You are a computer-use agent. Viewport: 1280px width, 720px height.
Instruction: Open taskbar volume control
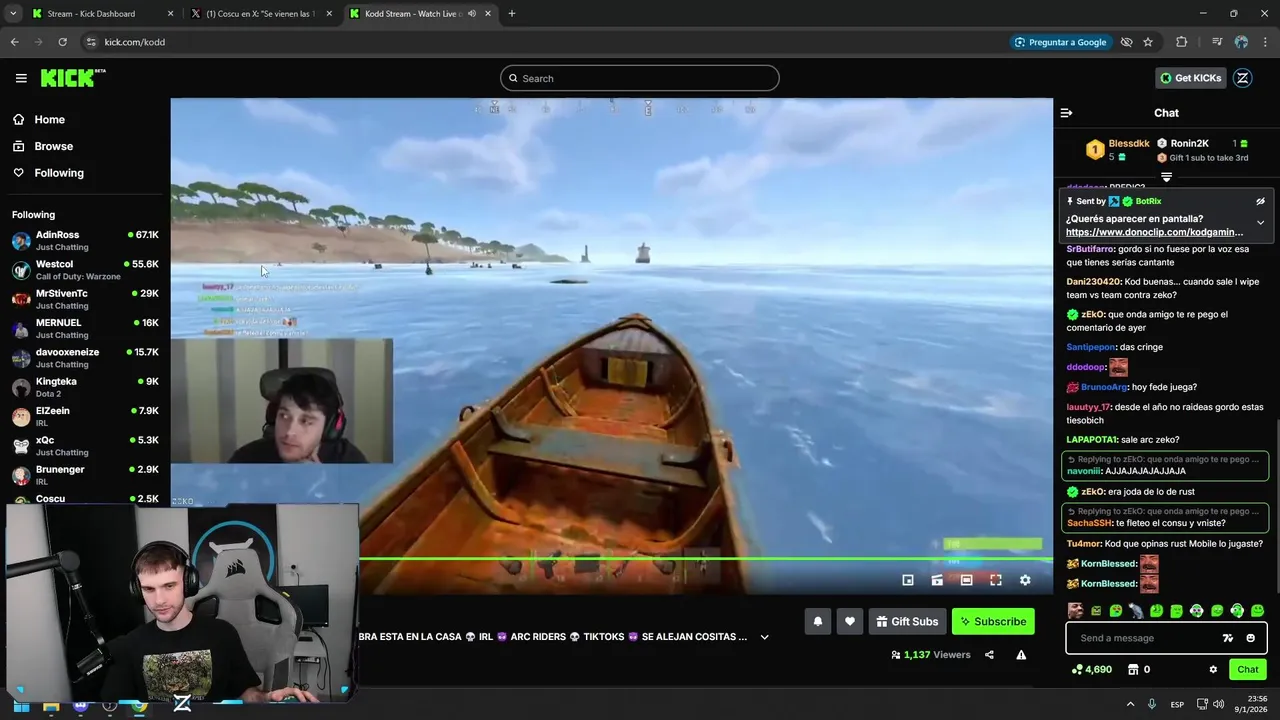[x=1218, y=704]
